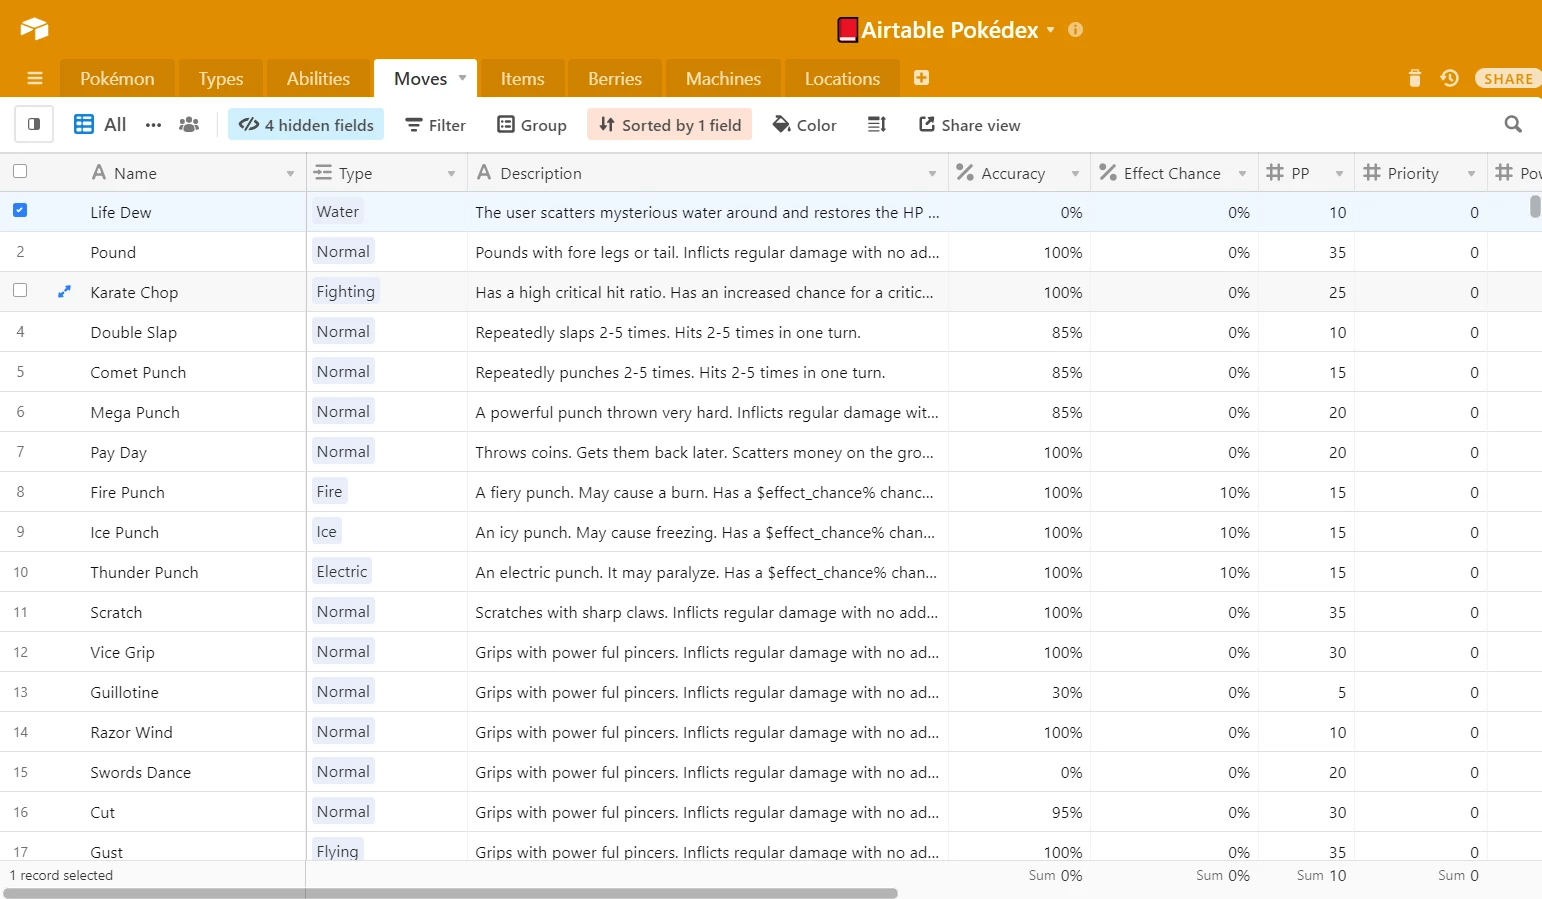Open the revision history clock icon

point(1450,78)
